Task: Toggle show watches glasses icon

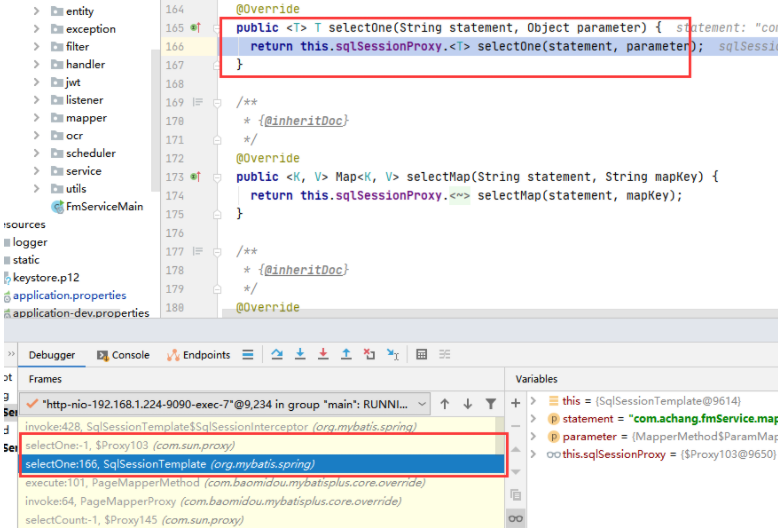Action: [516, 519]
